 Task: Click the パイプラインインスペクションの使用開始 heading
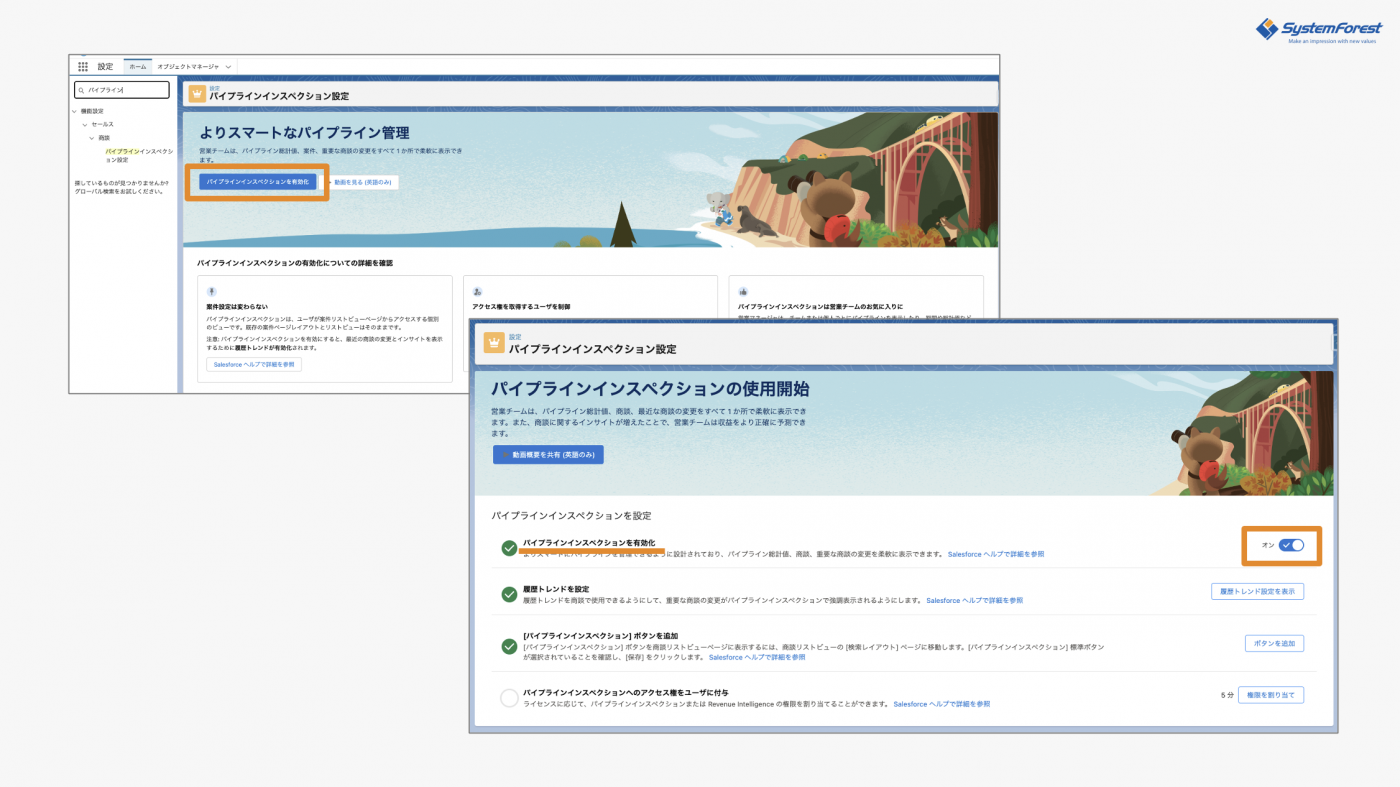(650, 389)
